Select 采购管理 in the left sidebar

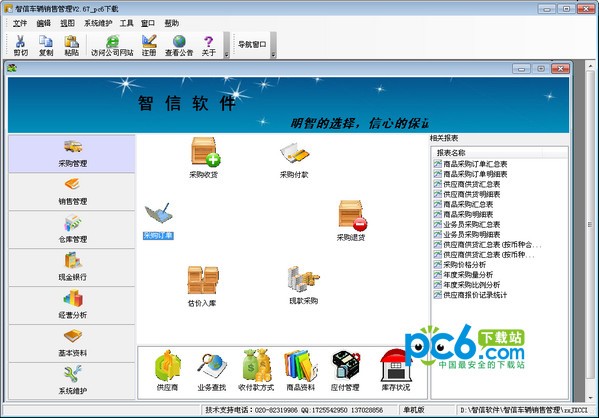pos(72,154)
